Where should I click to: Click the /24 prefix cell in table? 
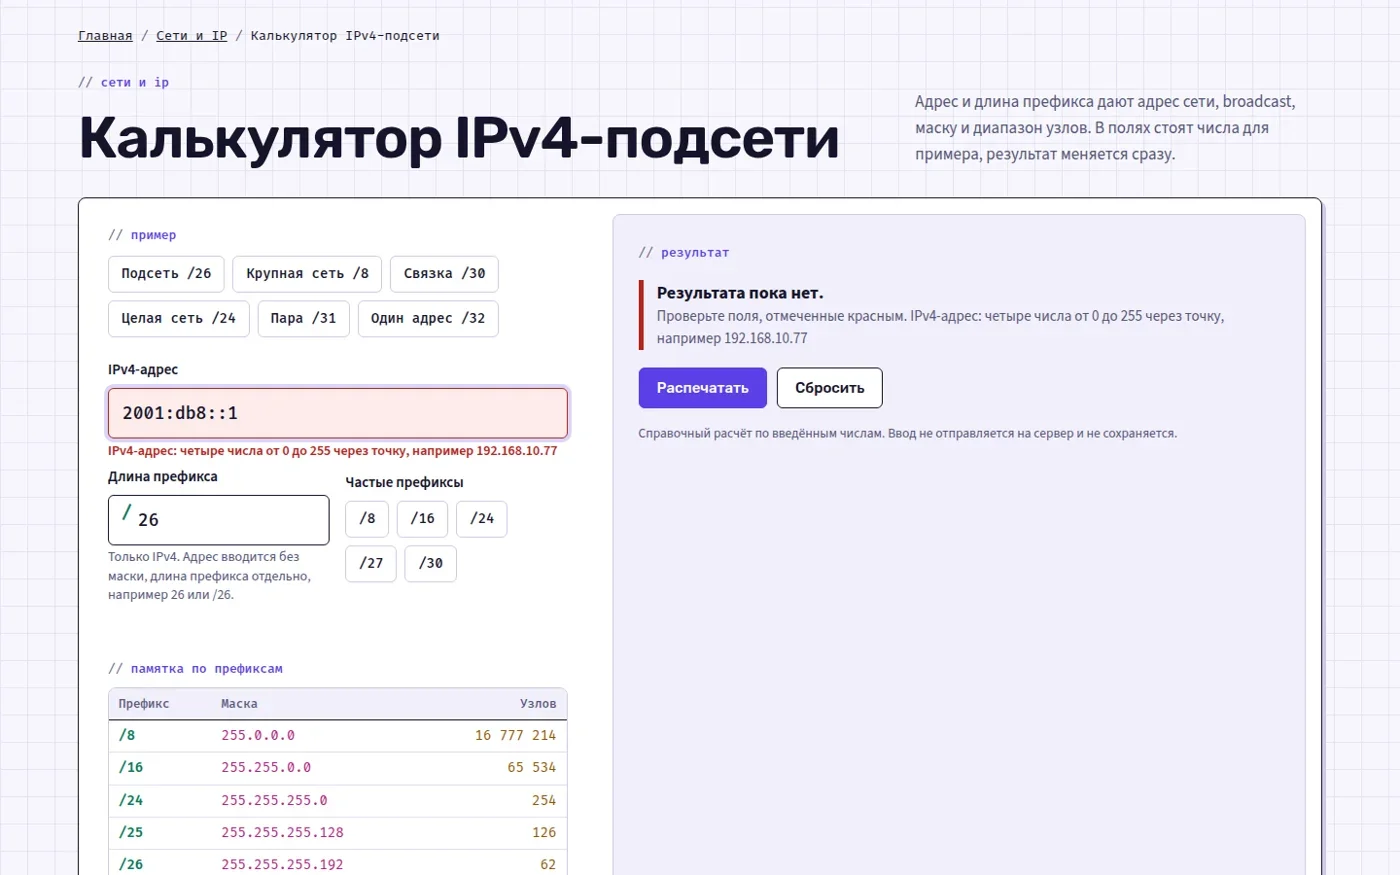tap(131, 800)
